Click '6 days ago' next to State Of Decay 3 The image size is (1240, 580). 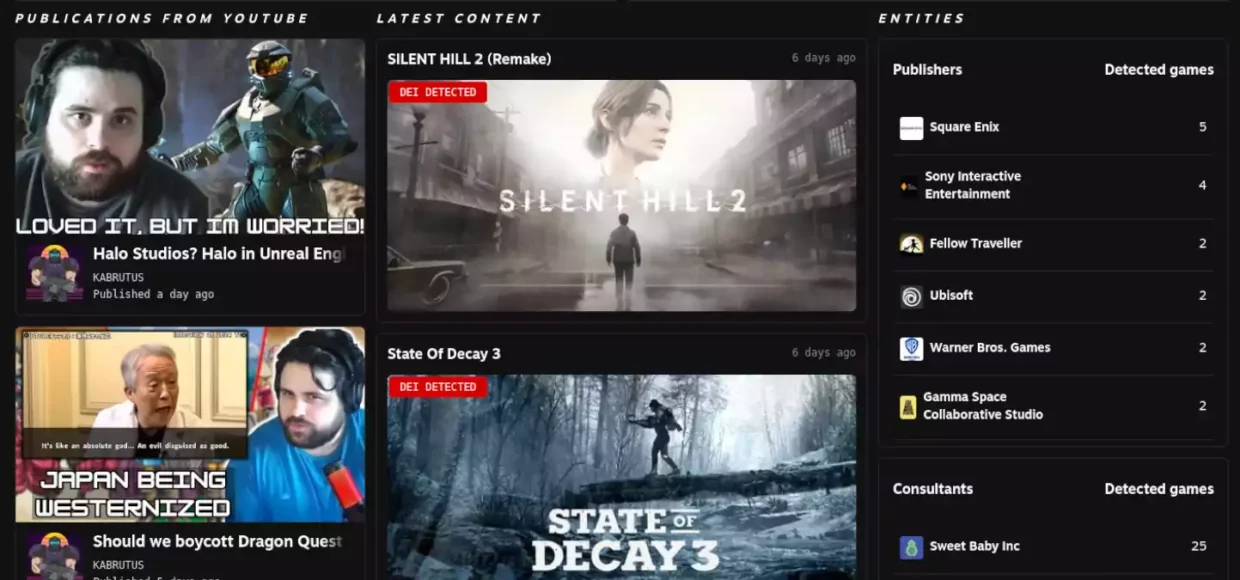point(824,353)
